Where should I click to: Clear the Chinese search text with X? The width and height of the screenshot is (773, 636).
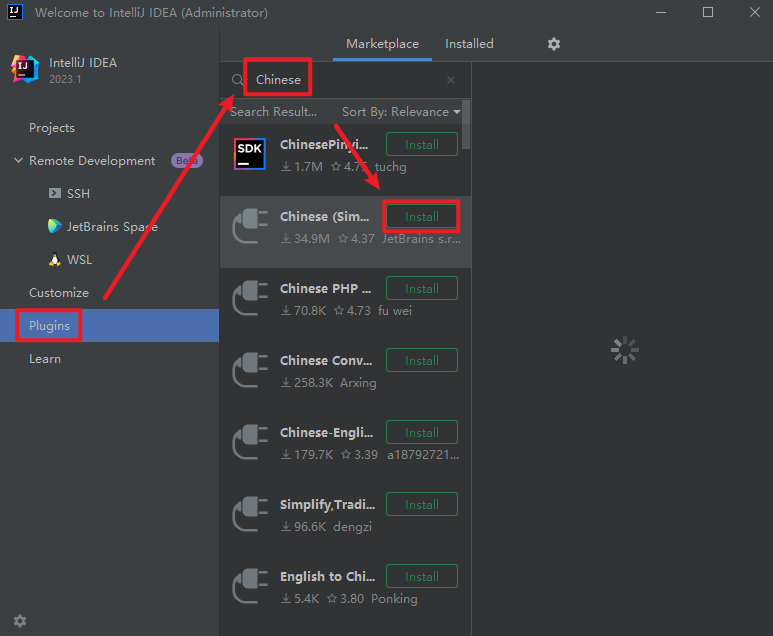tap(451, 80)
